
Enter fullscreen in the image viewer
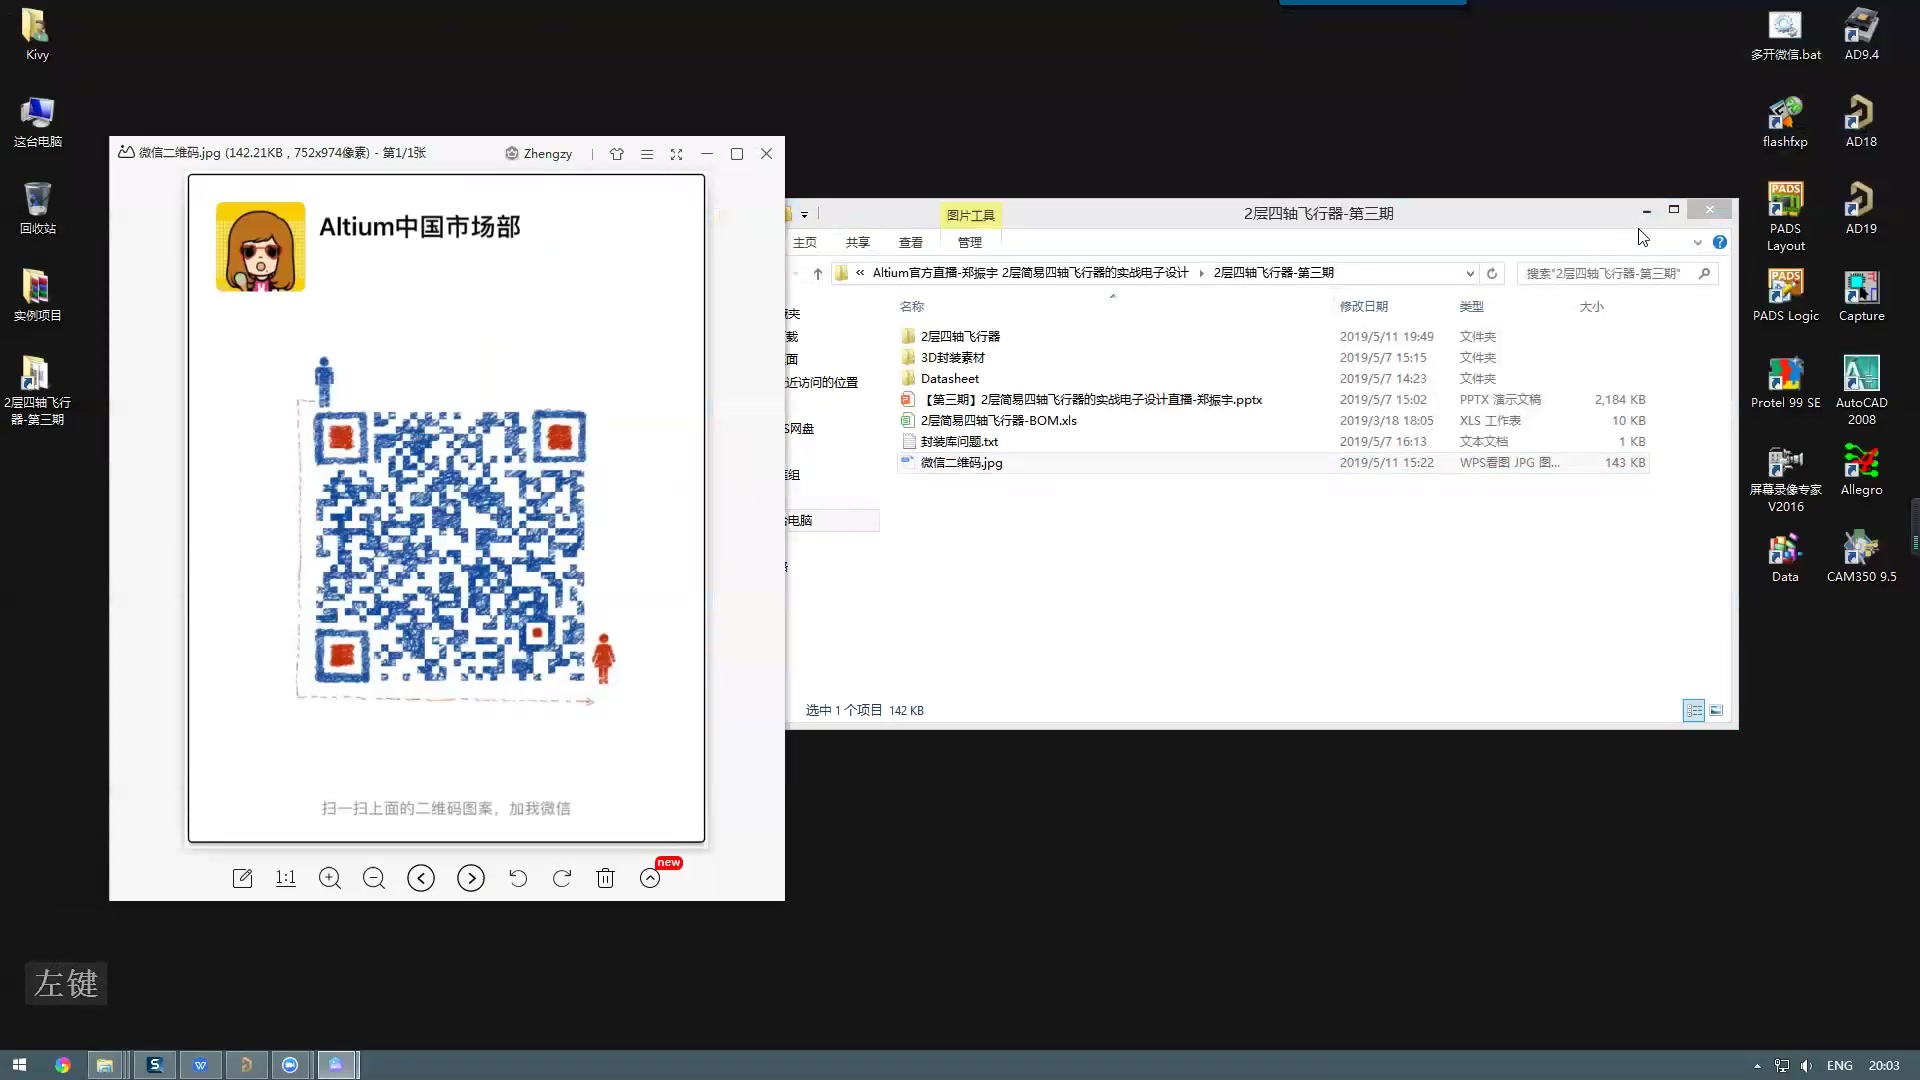point(676,154)
